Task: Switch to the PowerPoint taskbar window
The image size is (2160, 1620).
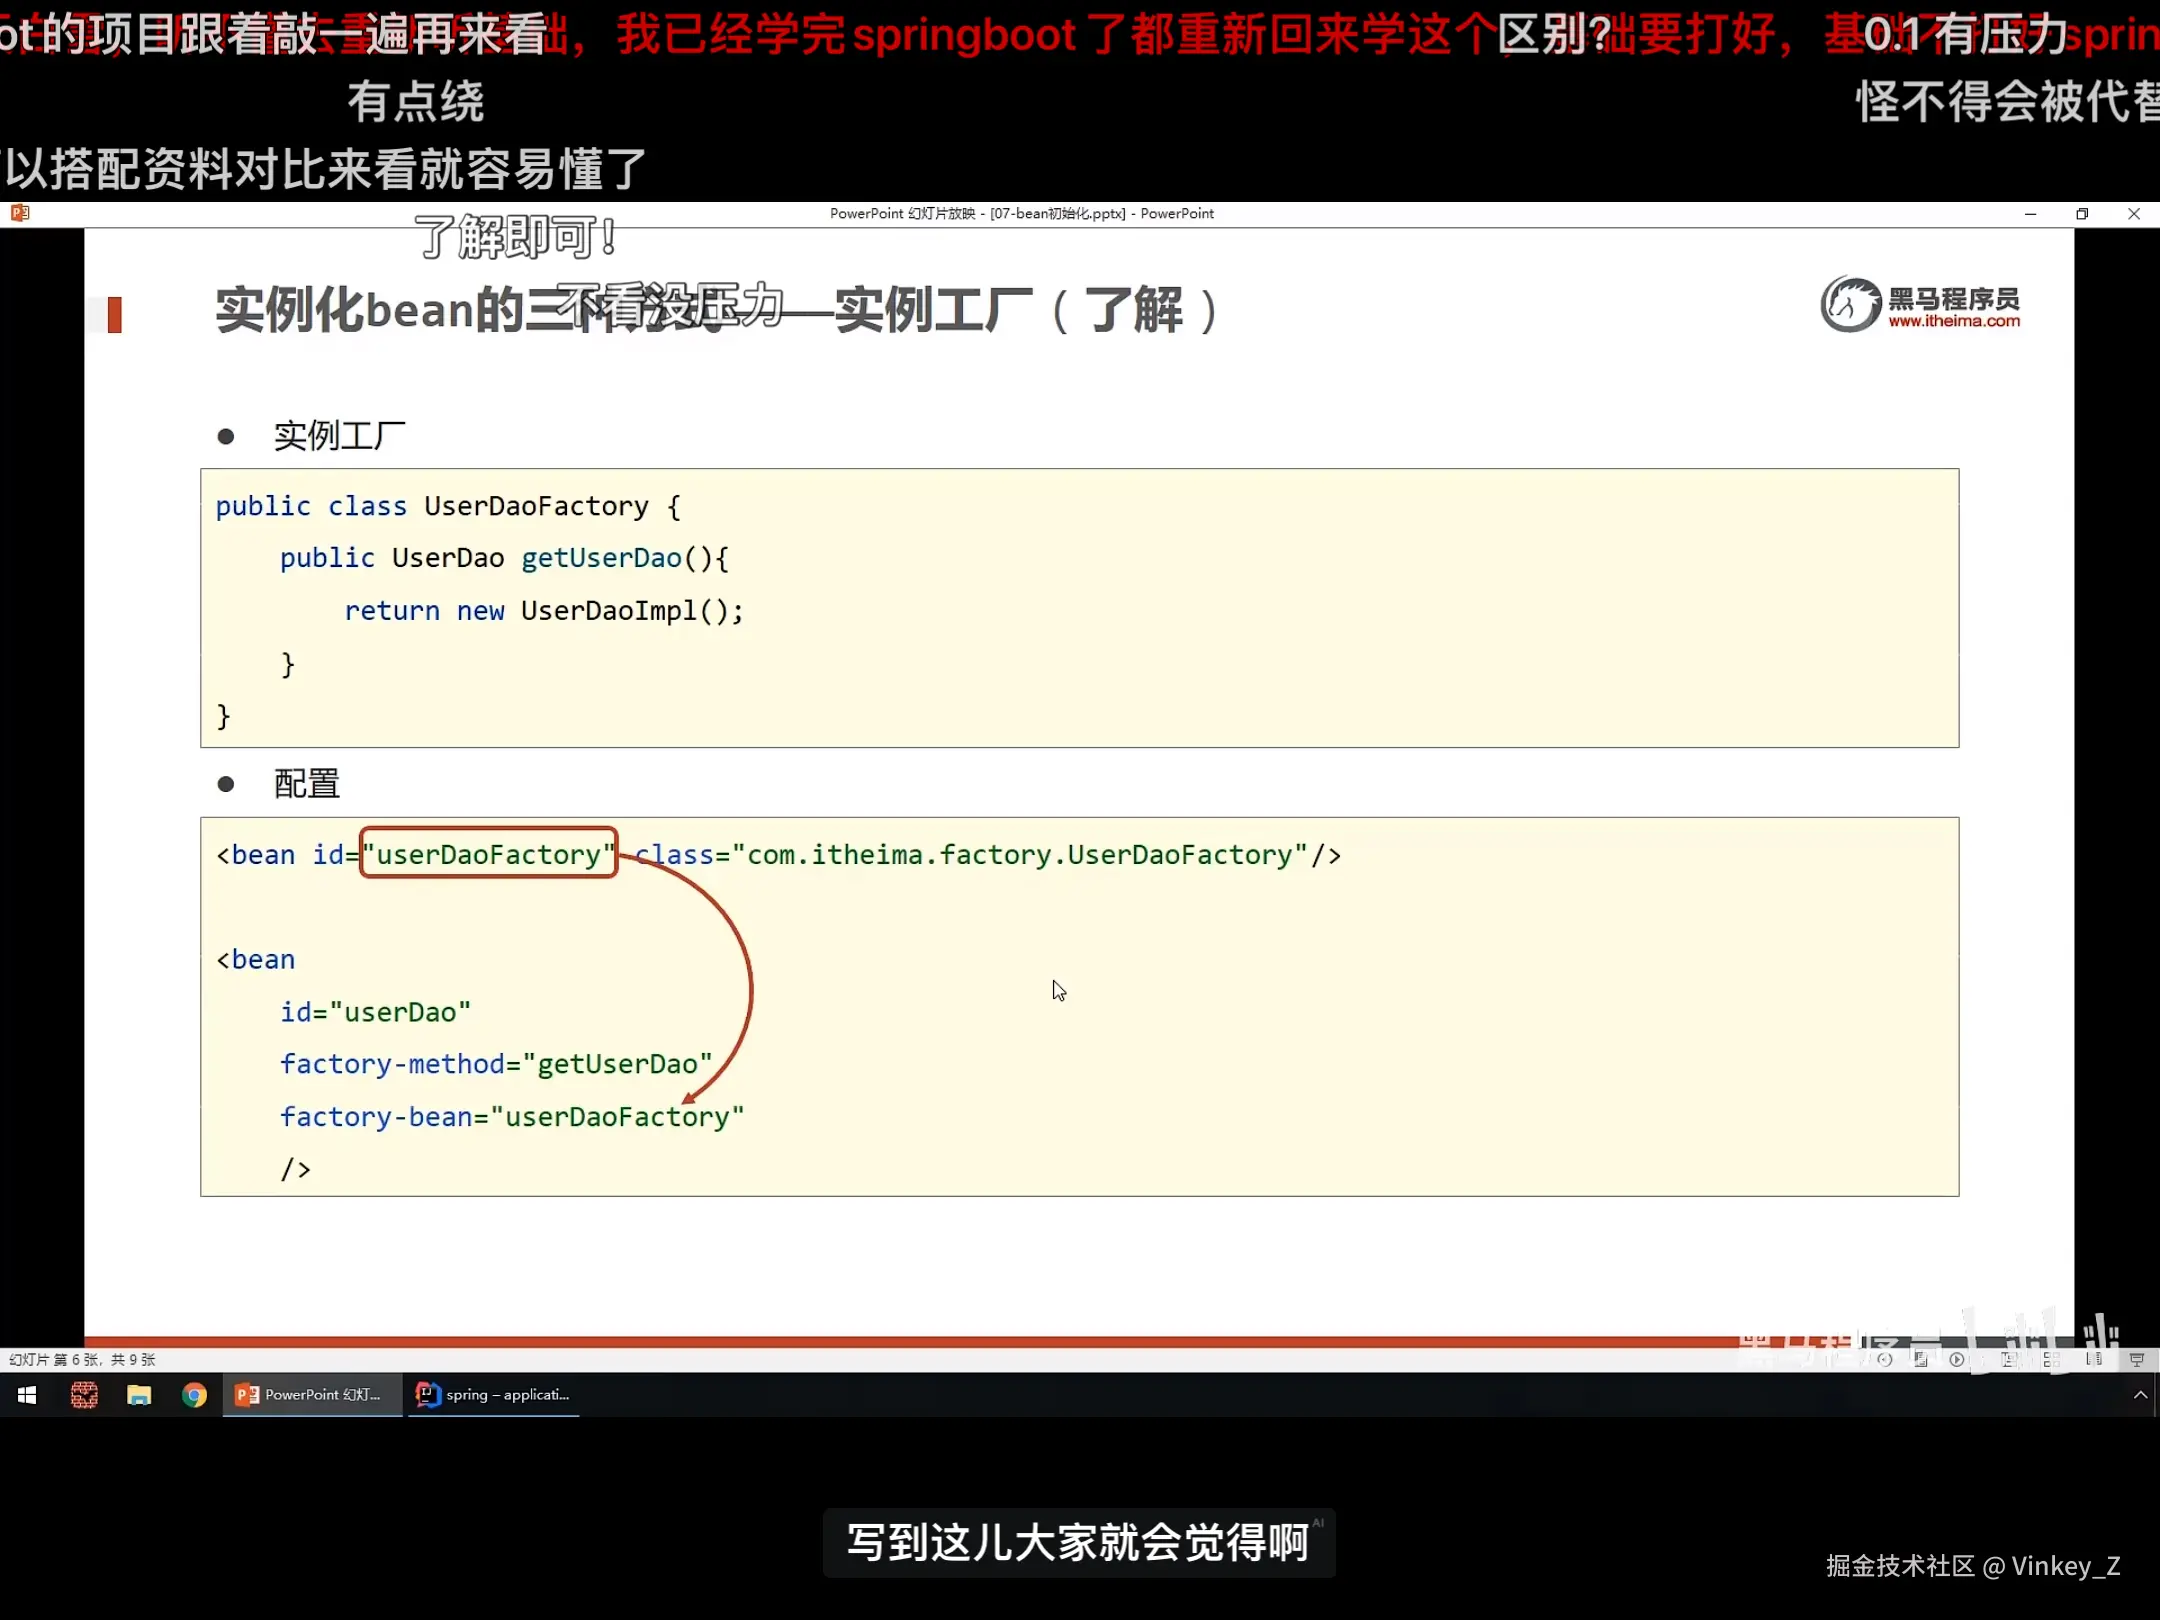Action: coord(311,1395)
